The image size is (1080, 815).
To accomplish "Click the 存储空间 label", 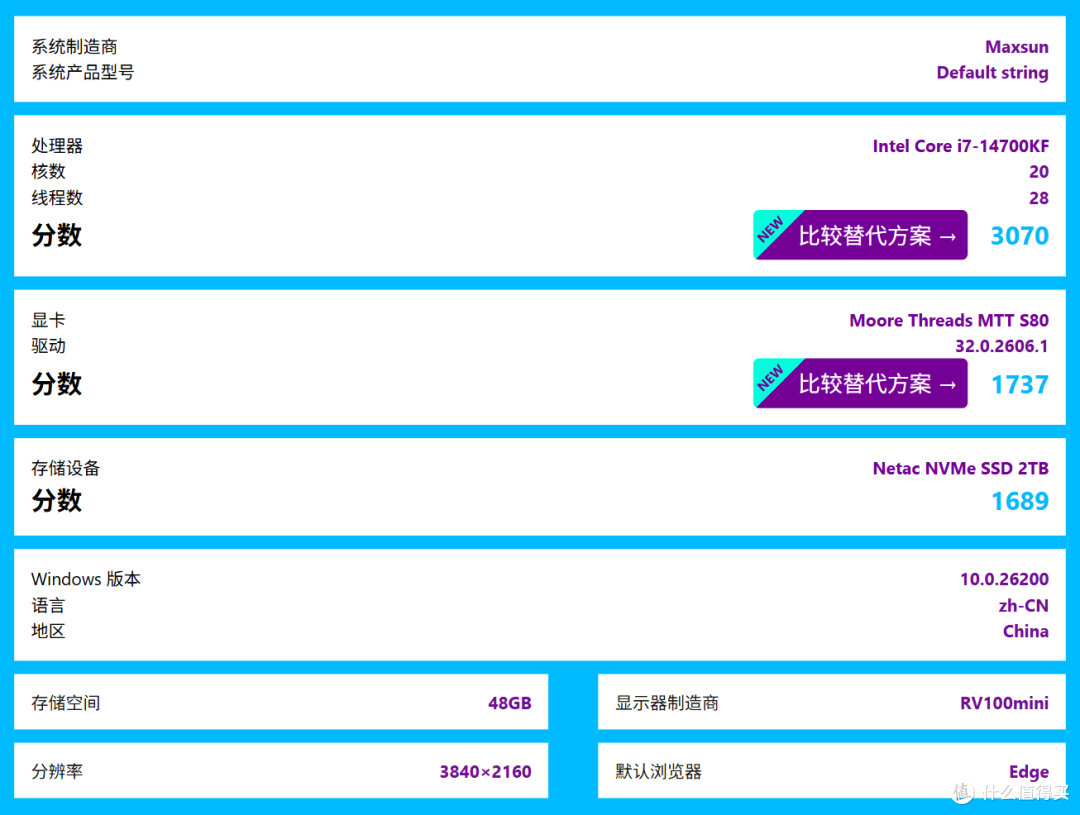I will [x=65, y=703].
